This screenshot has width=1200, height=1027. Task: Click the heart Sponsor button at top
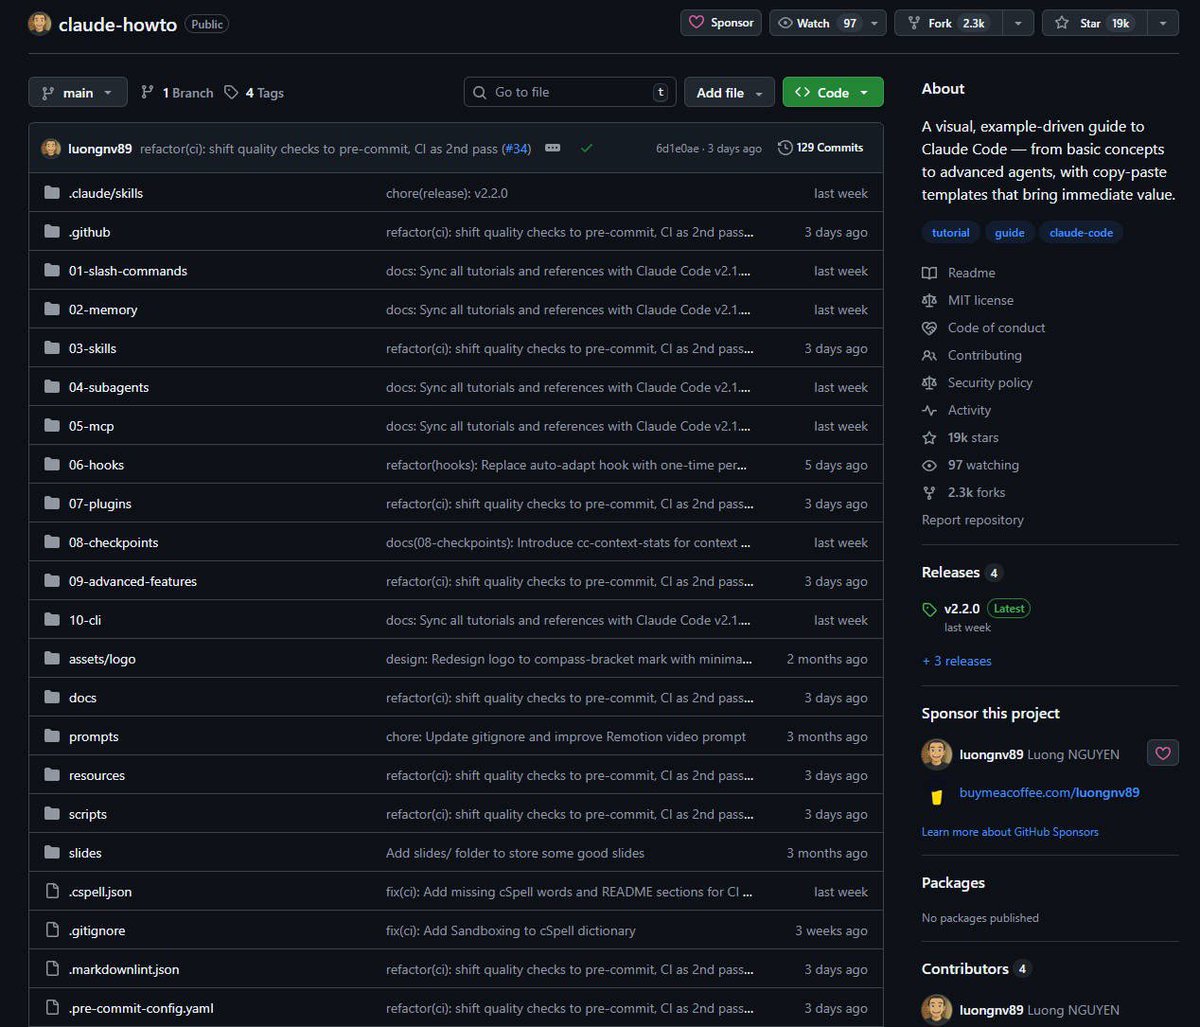(721, 23)
